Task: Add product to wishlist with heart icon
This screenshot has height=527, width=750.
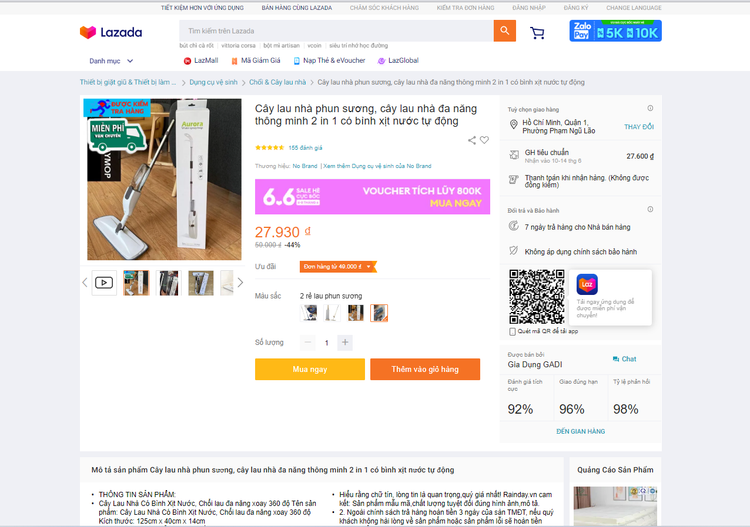Action: [485, 140]
